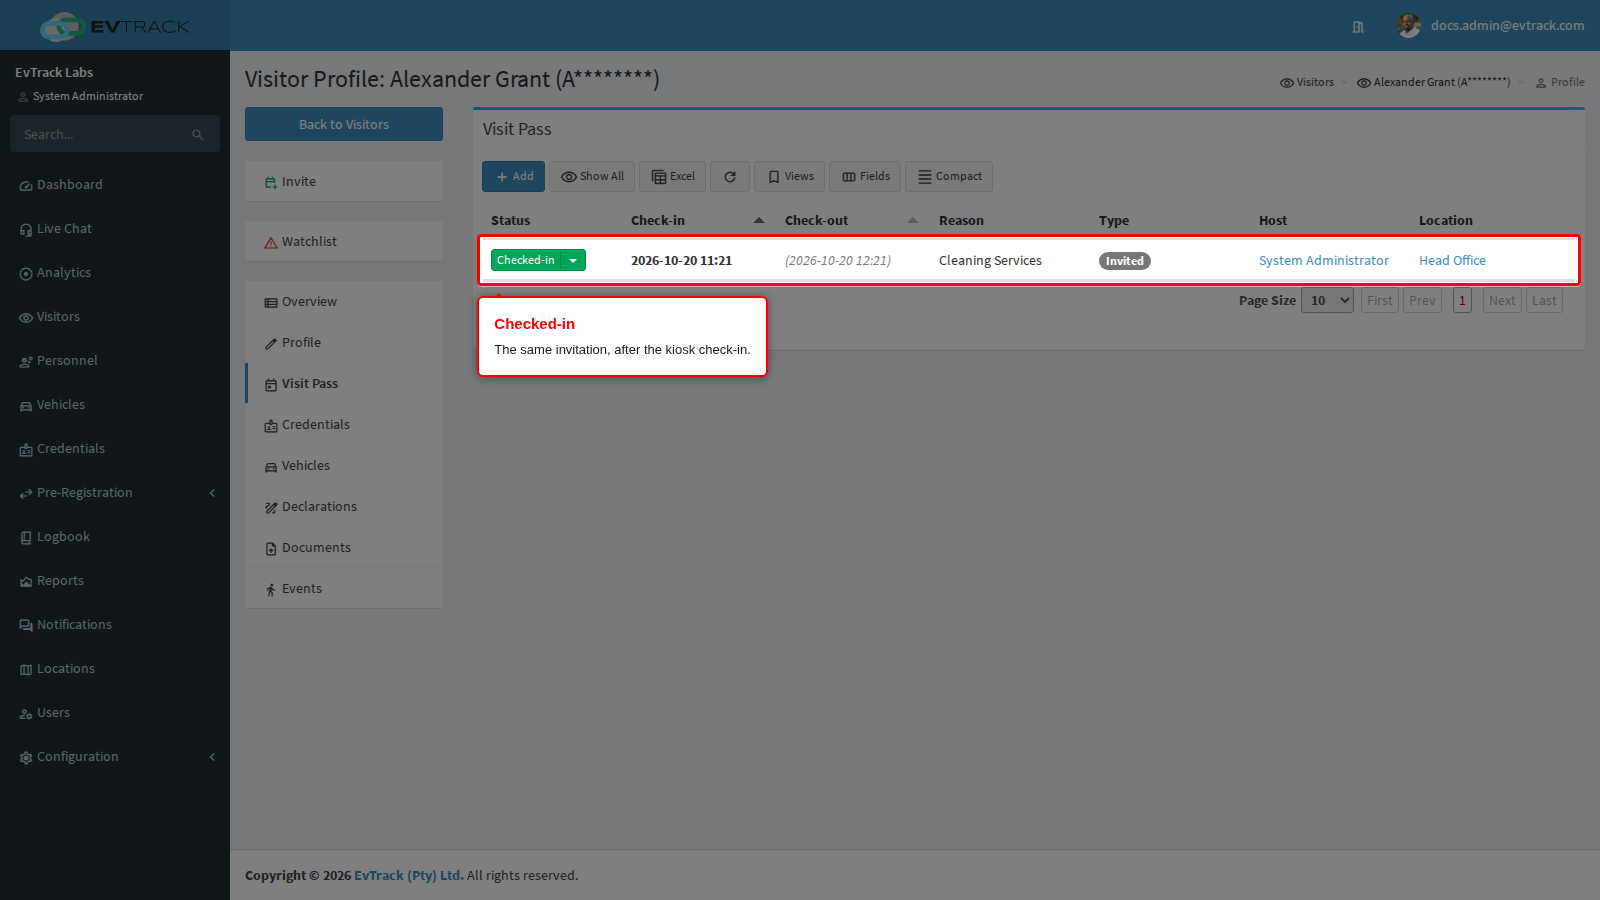The image size is (1600, 900).
Task: Open the EvTrack (Pty) Ltd. footer link
Action: tap(409, 876)
